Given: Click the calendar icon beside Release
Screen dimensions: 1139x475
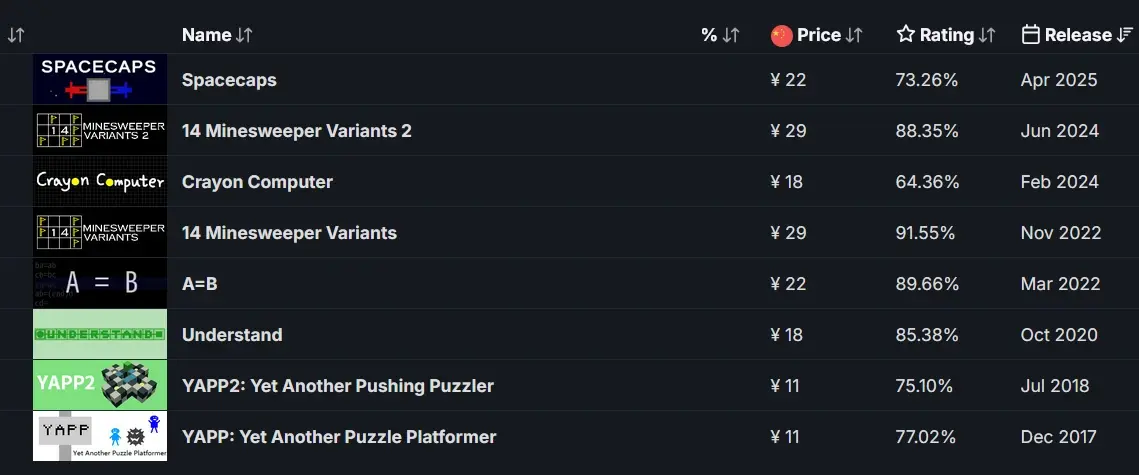Looking at the screenshot, I should point(1031,35).
